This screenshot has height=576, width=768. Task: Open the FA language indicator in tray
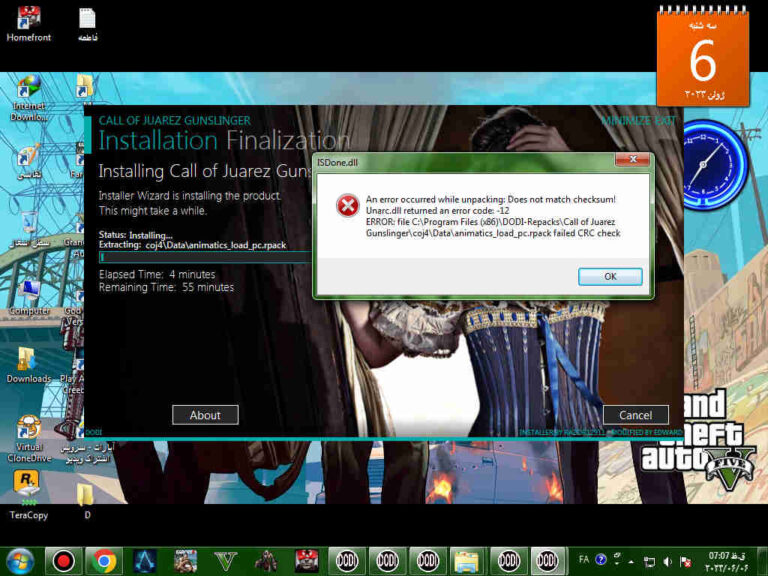tap(584, 560)
